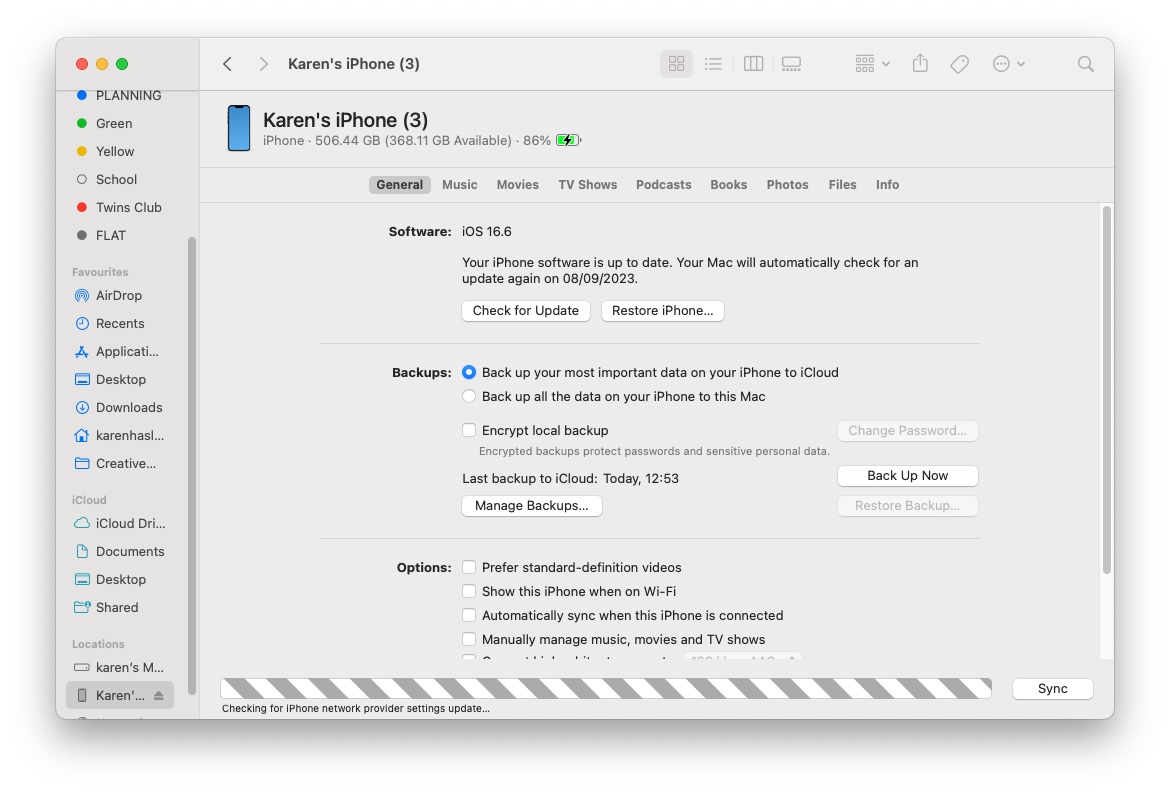Open the group-by dropdown in the toolbar

pyautogui.click(x=871, y=63)
